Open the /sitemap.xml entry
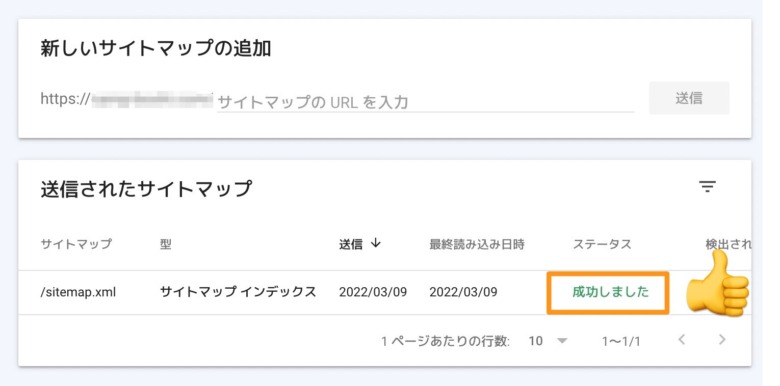 click(x=78, y=292)
